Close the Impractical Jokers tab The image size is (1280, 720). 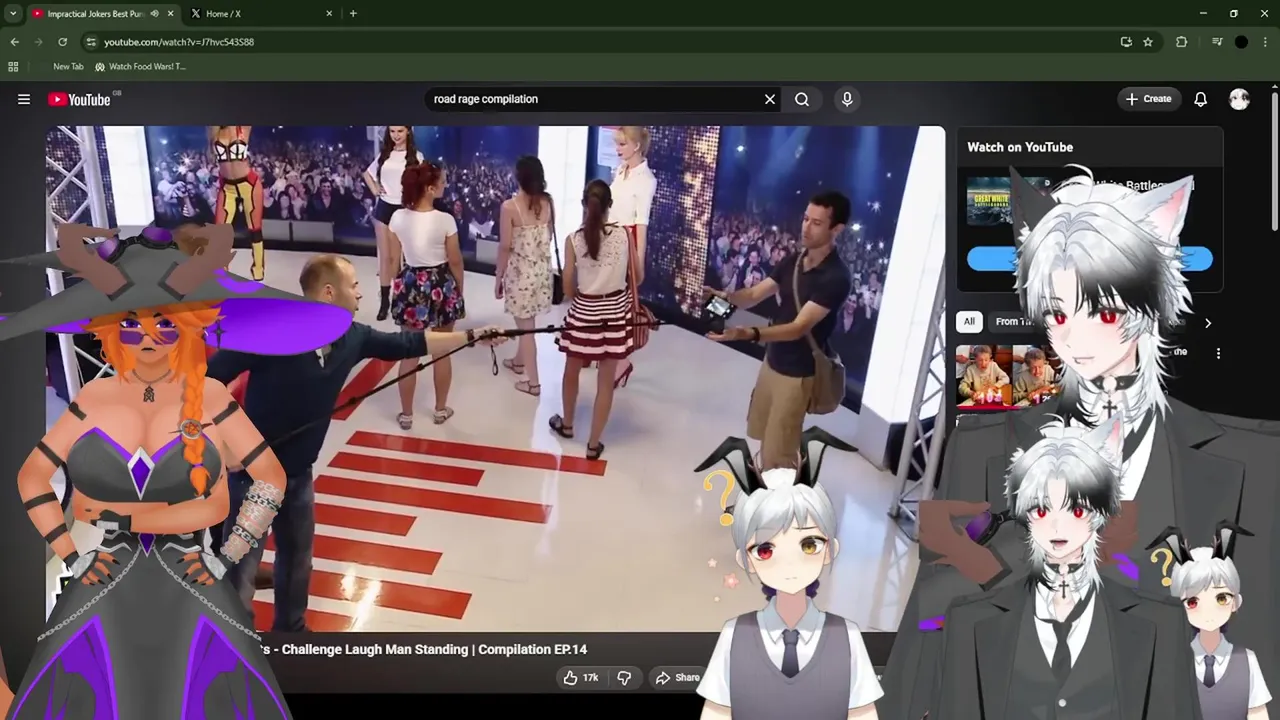(171, 14)
